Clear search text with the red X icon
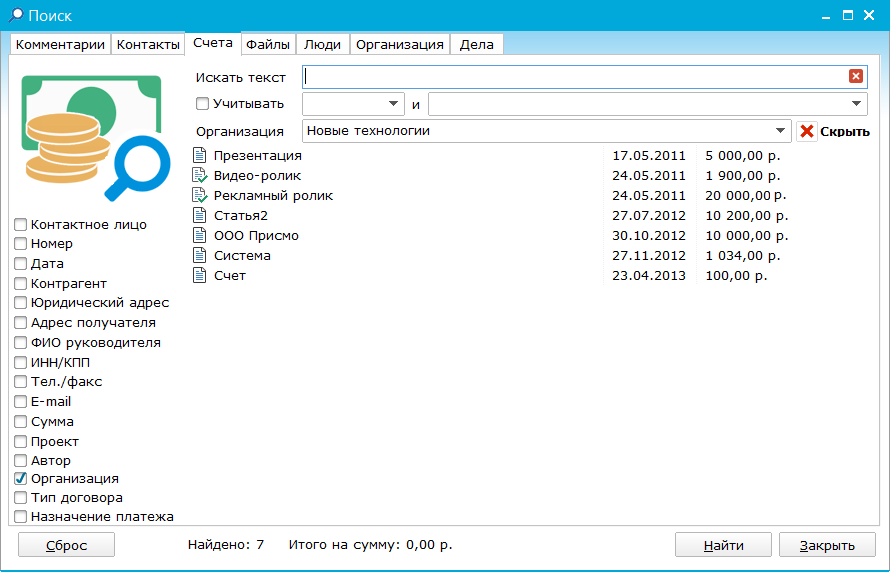 [855, 77]
